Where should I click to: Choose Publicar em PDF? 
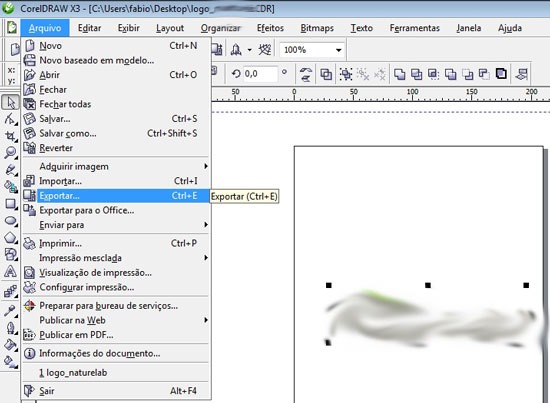coord(116,335)
